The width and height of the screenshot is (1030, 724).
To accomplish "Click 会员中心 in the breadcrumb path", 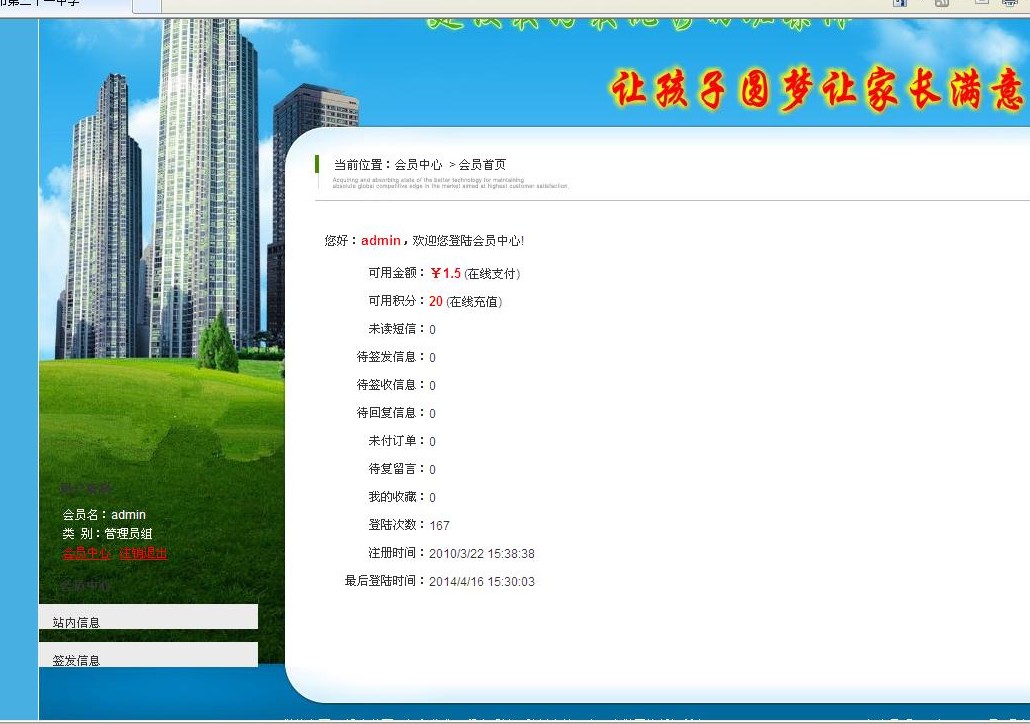I will [418, 165].
